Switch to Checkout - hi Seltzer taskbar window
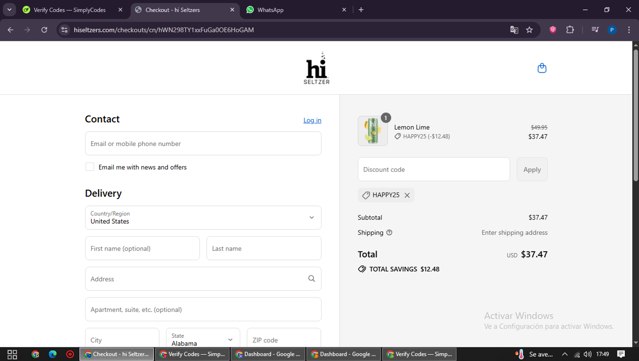This screenshot has width=639, height=361. point(117,354)
